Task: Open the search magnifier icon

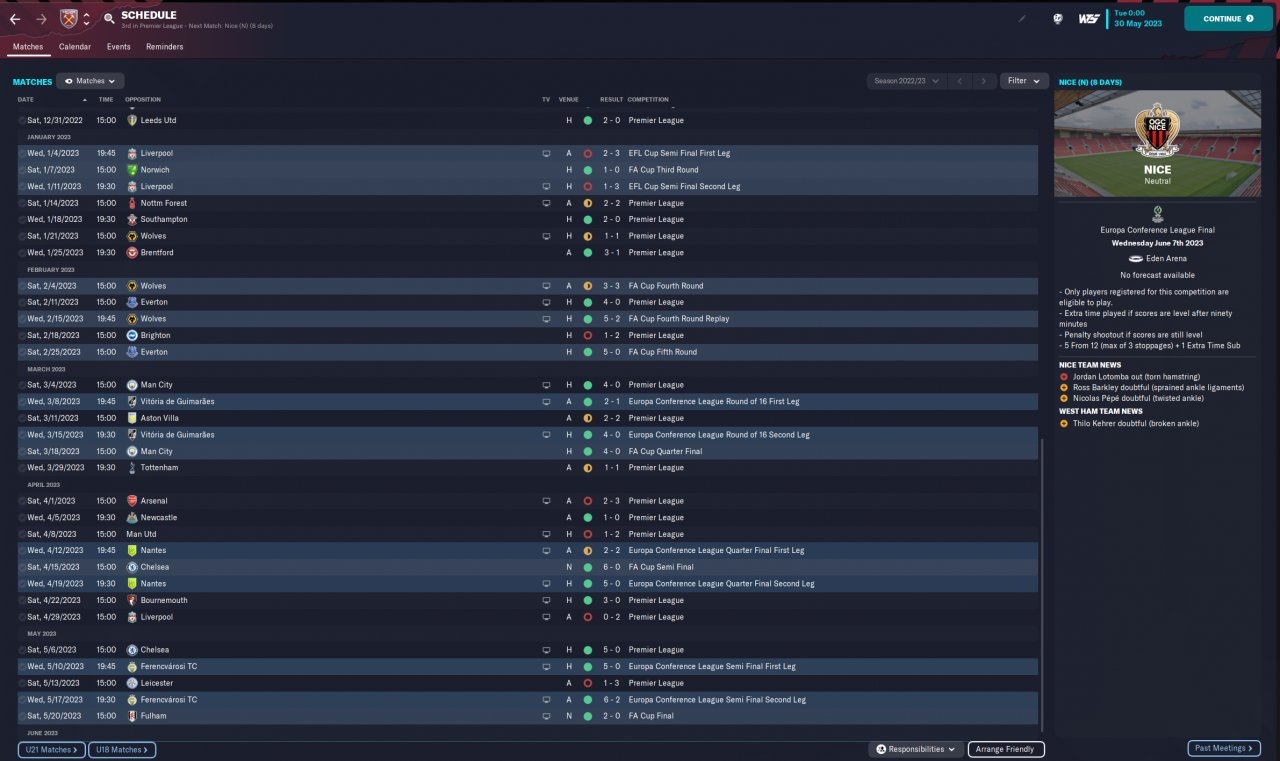Action: 108,19
